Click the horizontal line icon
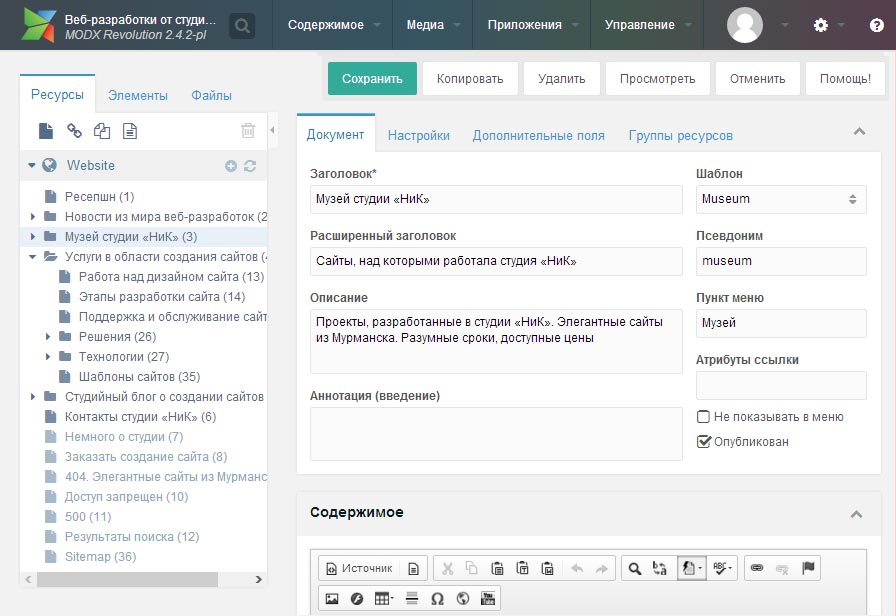The width and height of the screenshot is (896, 616). [412, 598]
